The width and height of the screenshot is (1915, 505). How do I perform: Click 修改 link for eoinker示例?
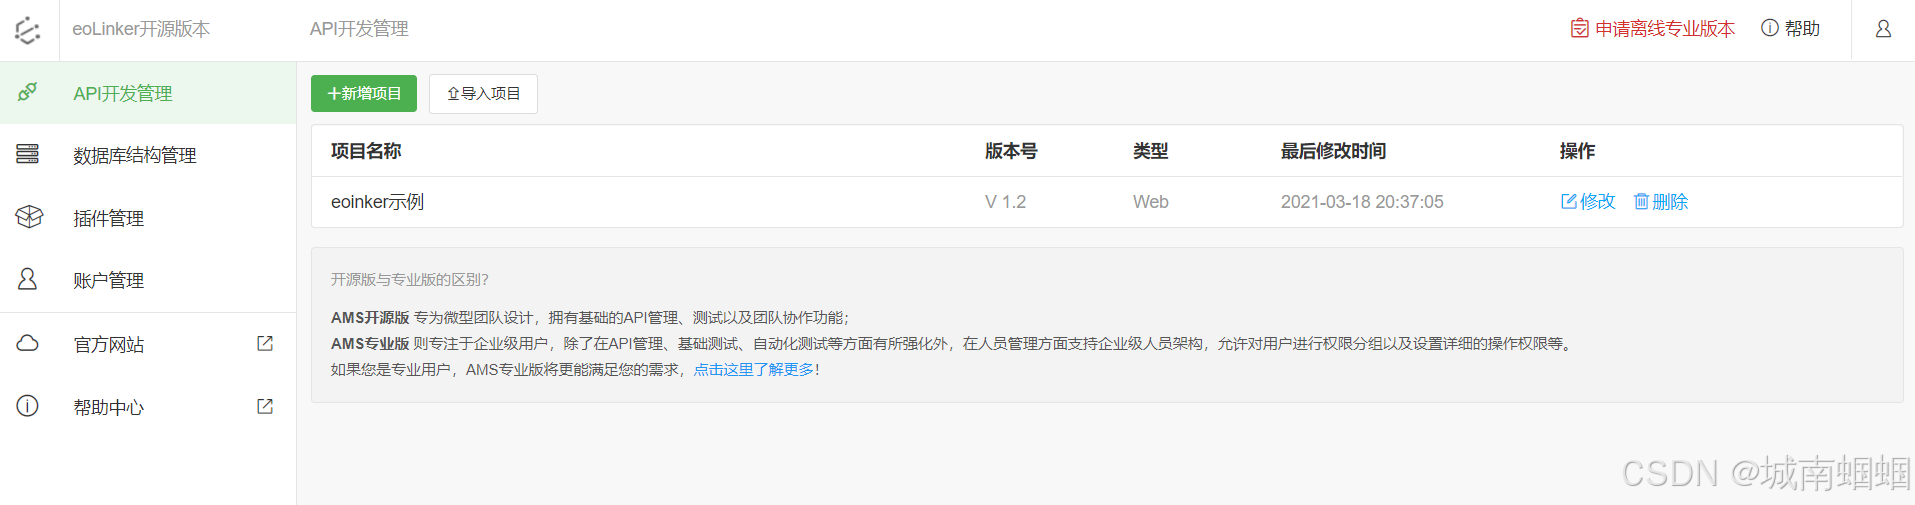point(1588,202)
